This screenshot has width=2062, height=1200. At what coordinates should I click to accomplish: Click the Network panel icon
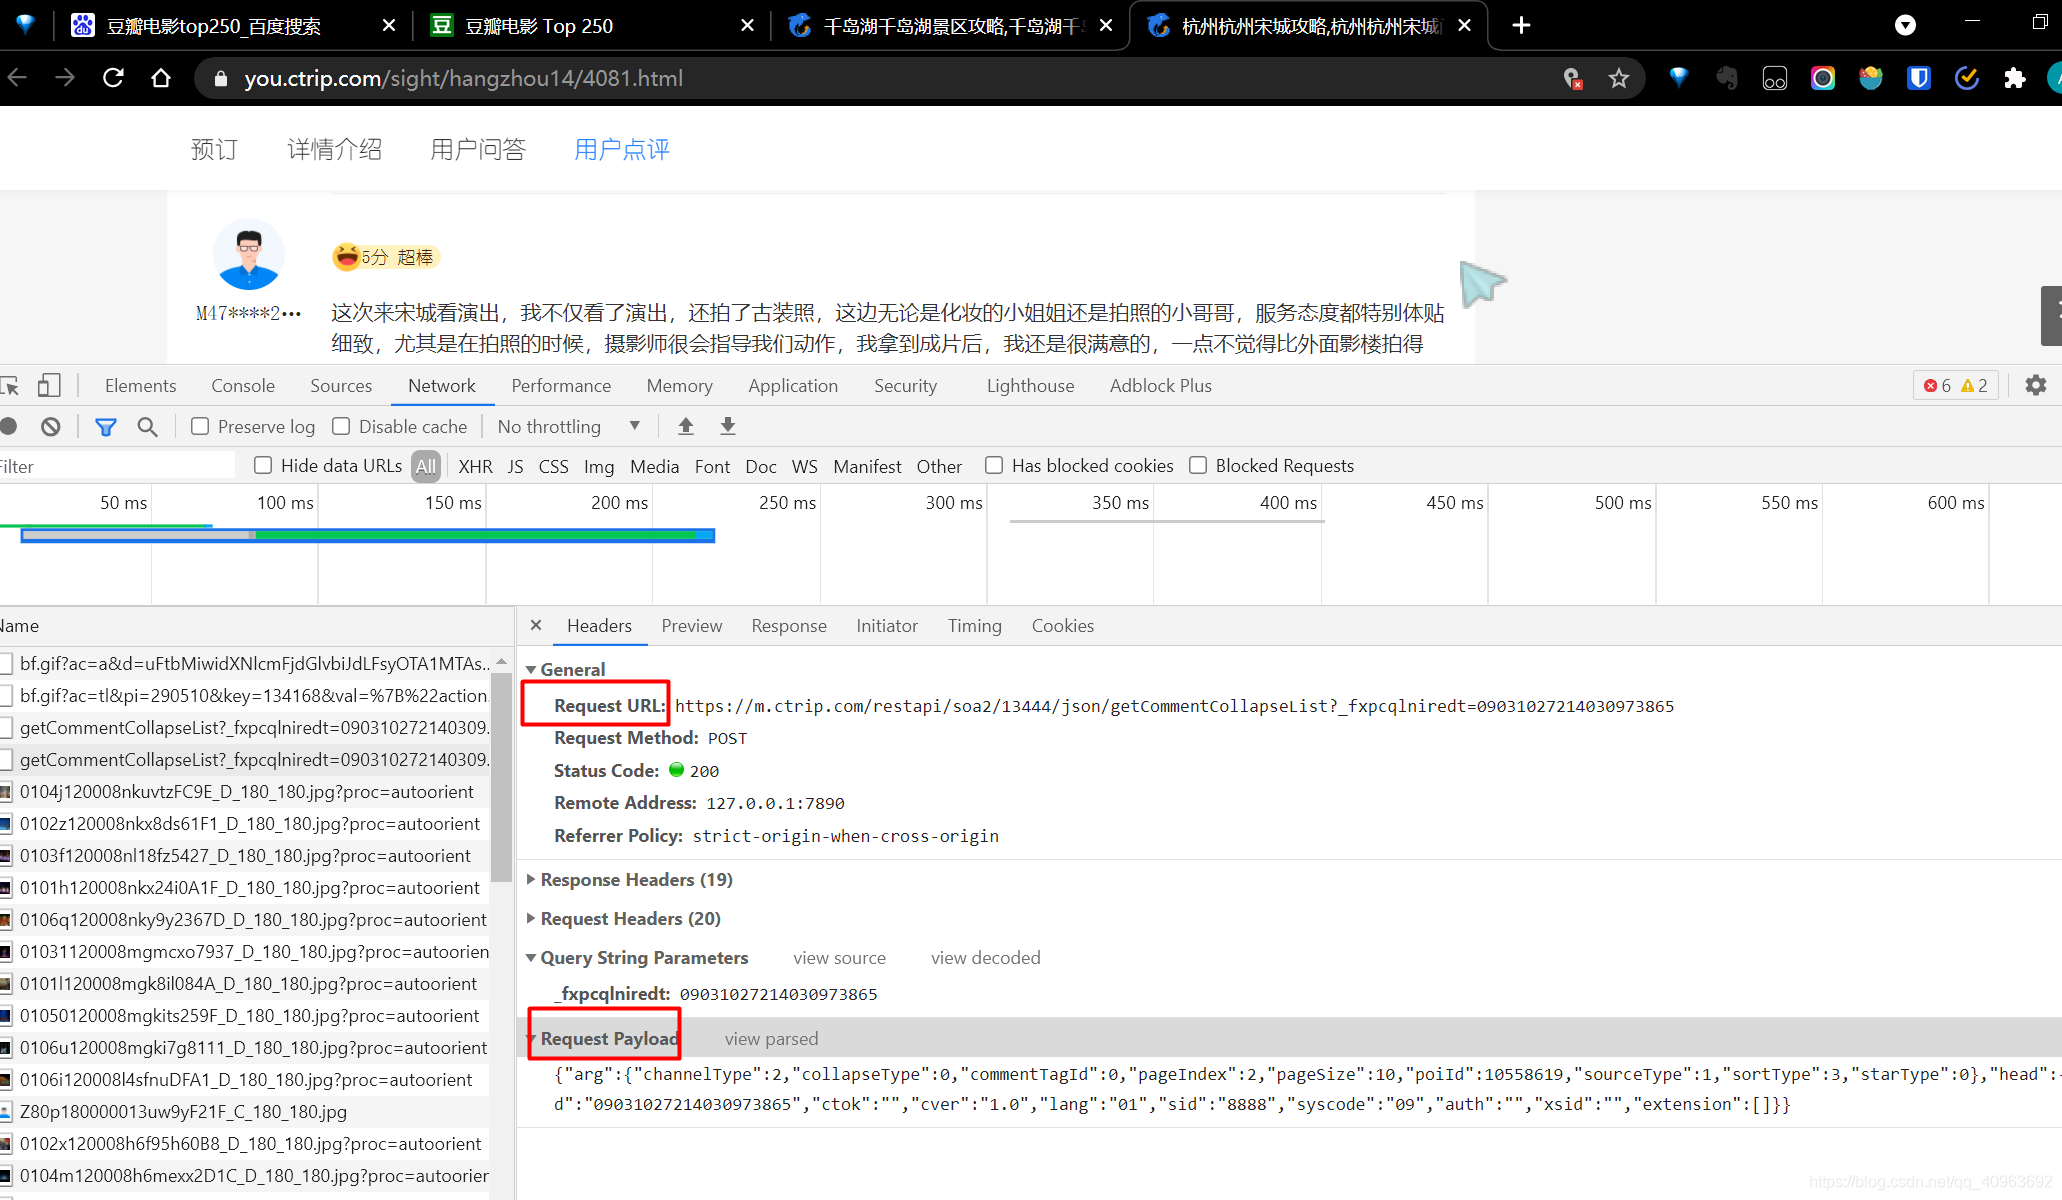[440, 386]
